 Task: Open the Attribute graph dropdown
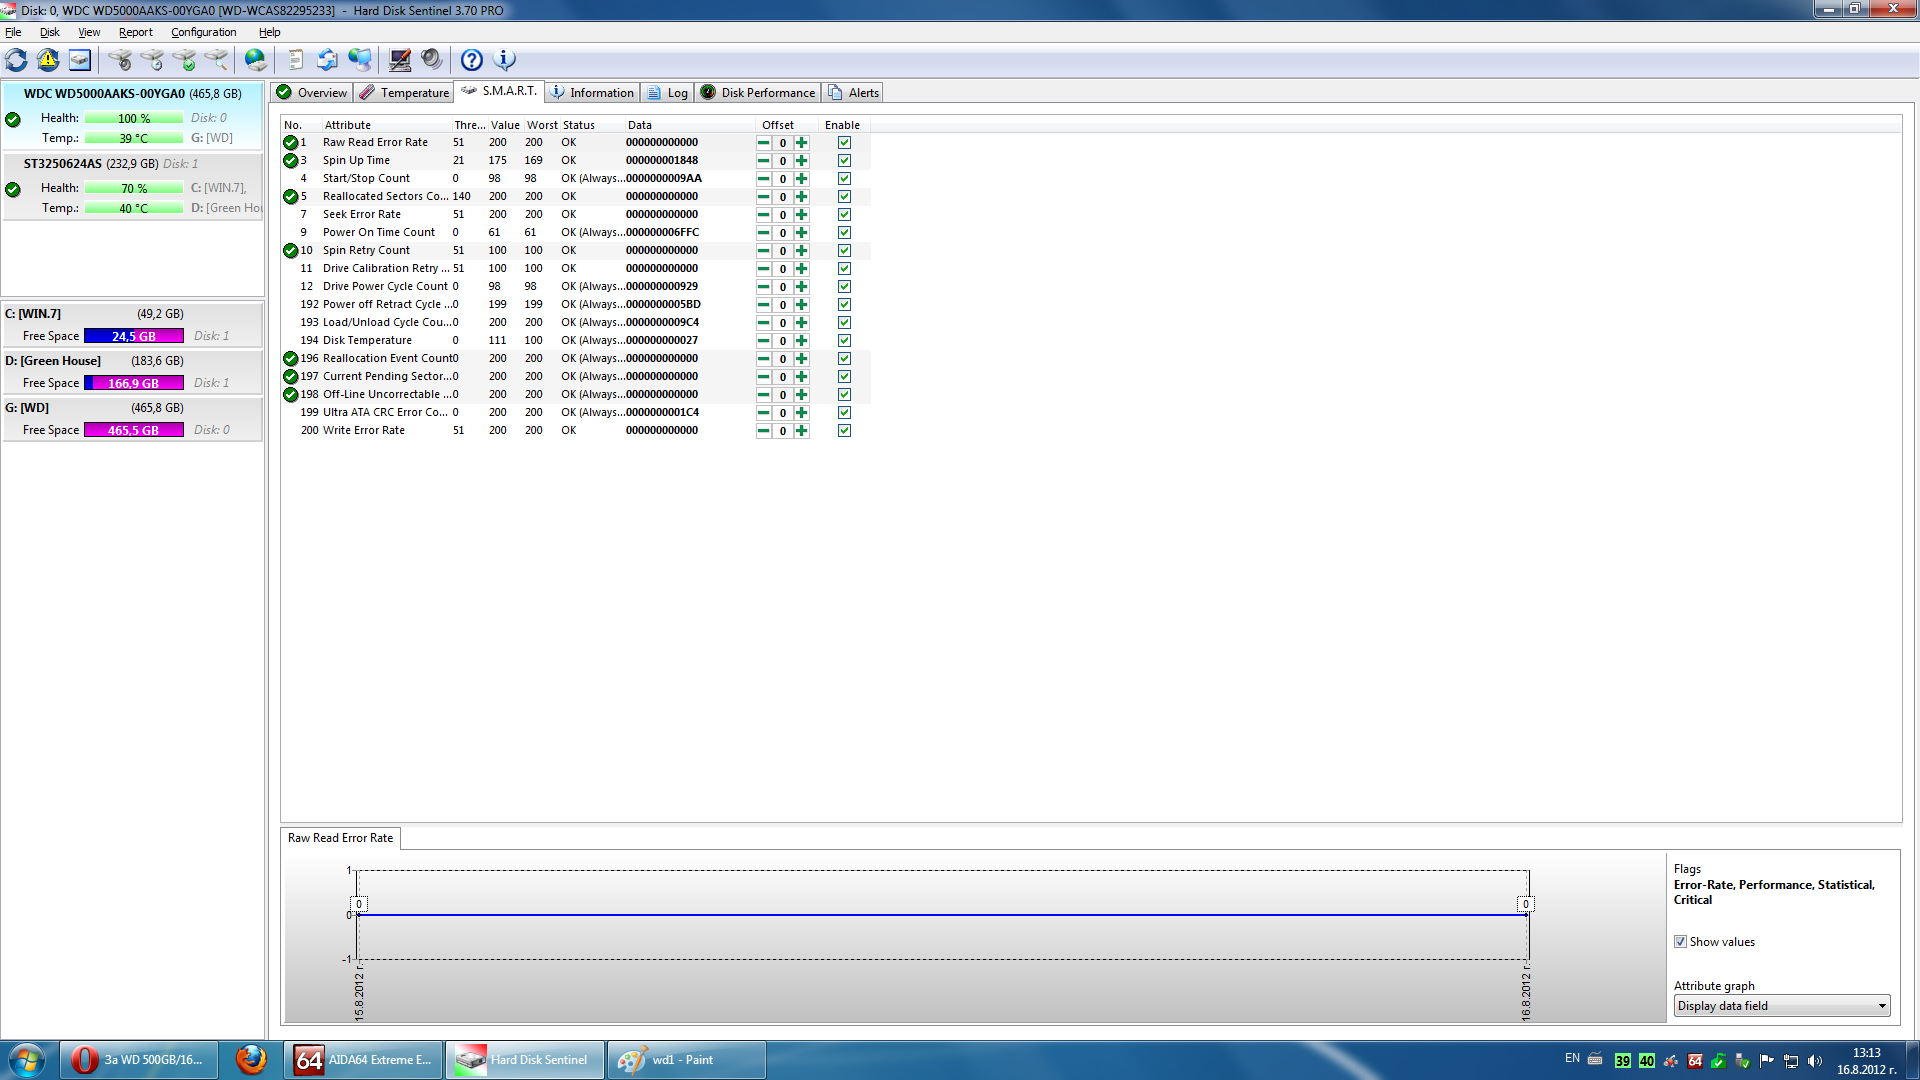click(1880, 1005)
